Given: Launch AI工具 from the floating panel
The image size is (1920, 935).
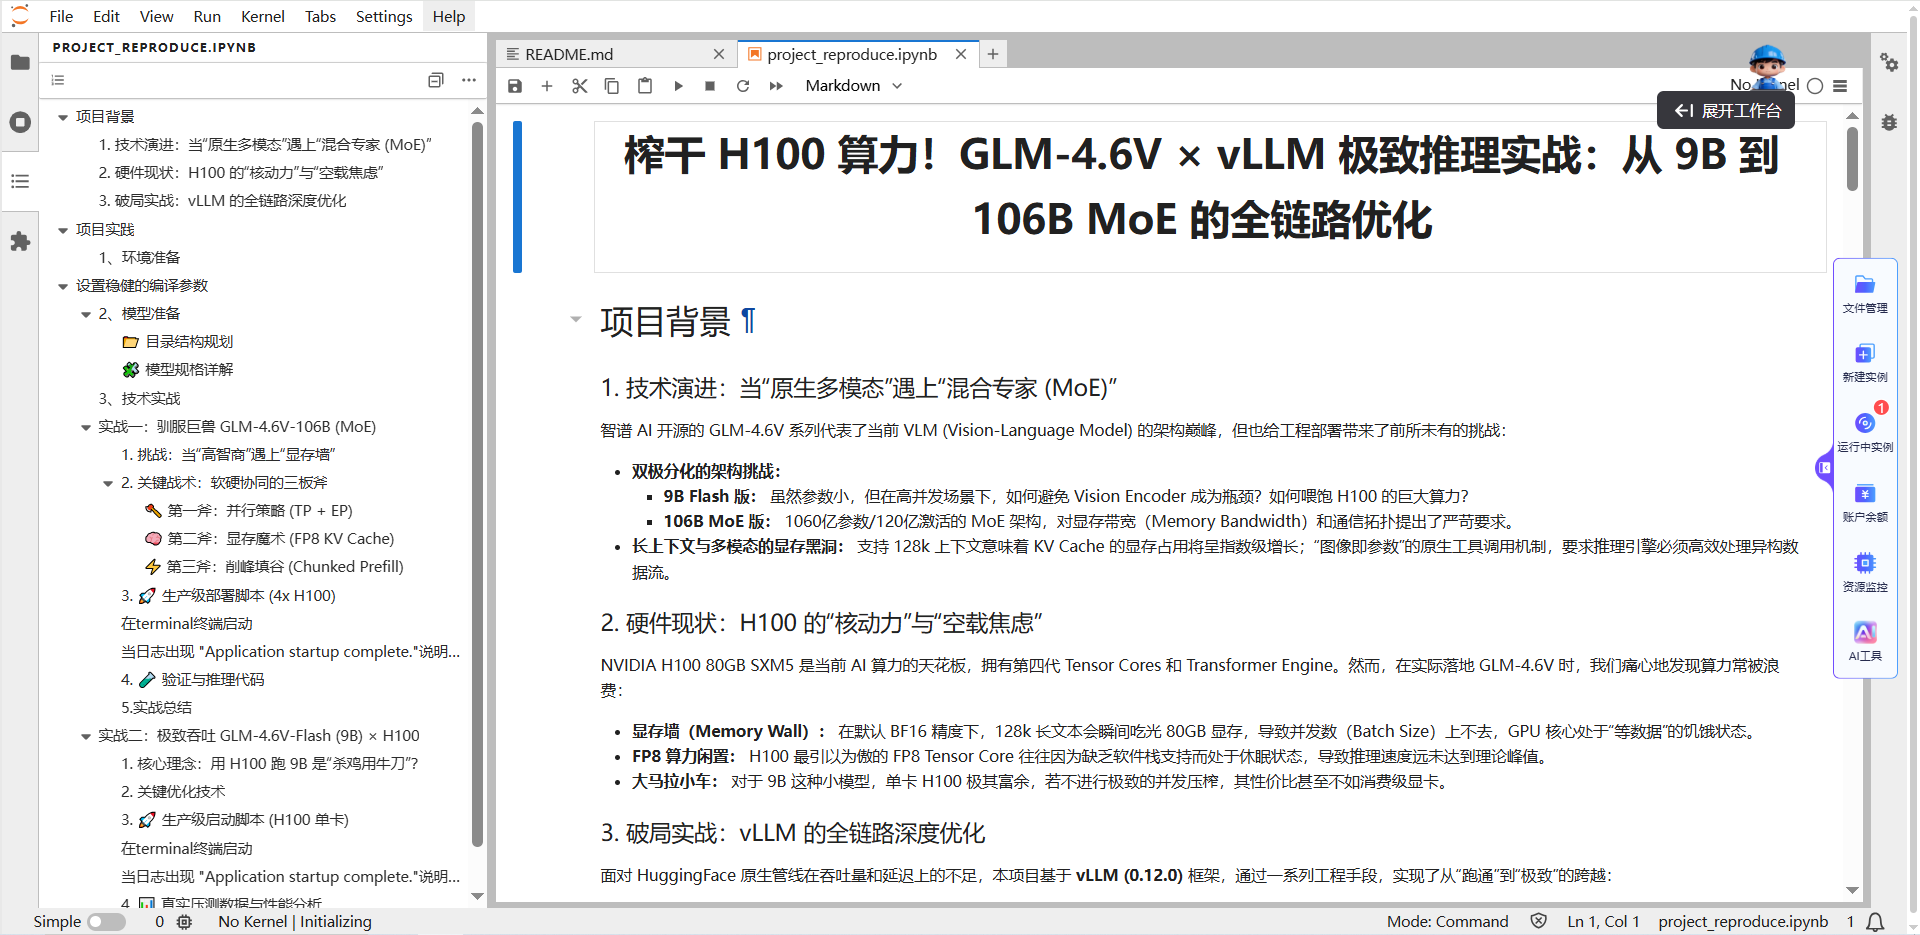Looking at the screenshot, I should pyautogui.click(x=1865, y=642).
